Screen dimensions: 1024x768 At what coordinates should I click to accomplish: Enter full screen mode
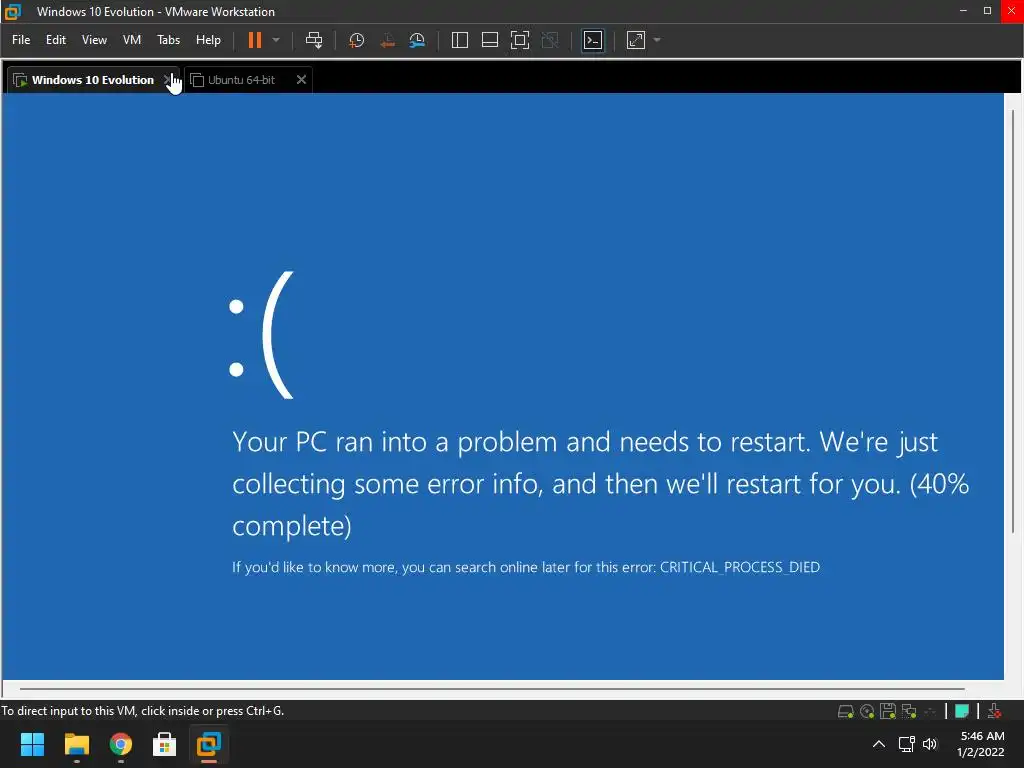(x=520, y=40)
